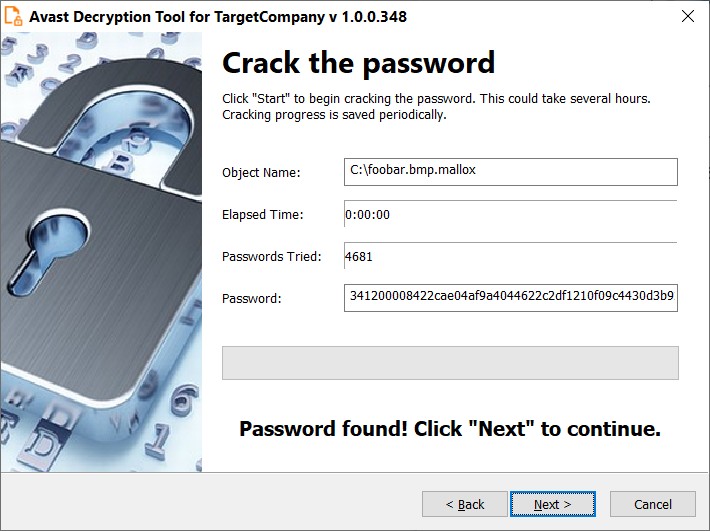Image resolution: width=710 pixels, height=531 pixels.
Task: Cancel the decryption wizard
Action: (x=653, y=504)
